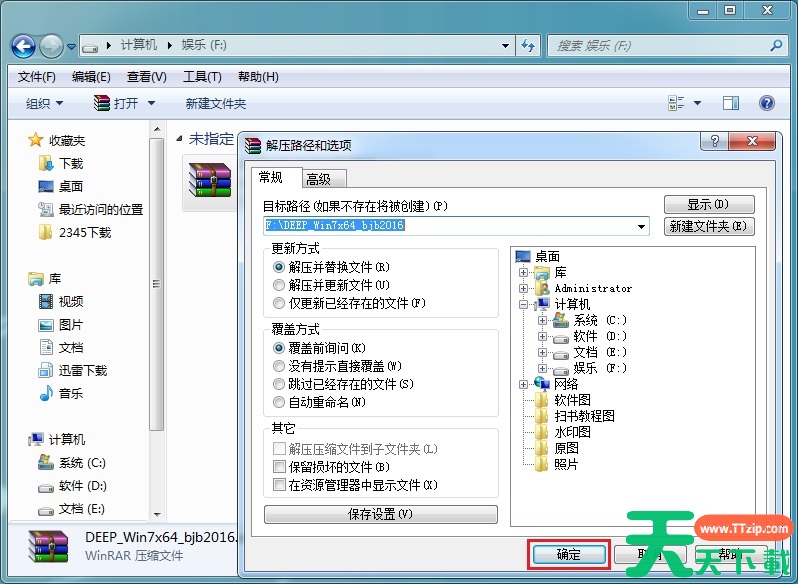
Task: Click the 确定 button
Action: [x=567, y=554]
